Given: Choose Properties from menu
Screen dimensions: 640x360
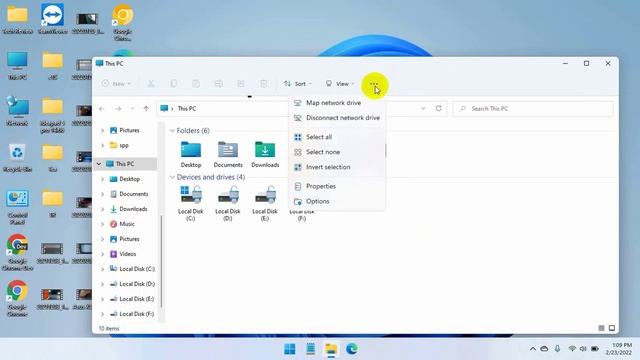Looking at the screenshot, I should tap(337, 186).
